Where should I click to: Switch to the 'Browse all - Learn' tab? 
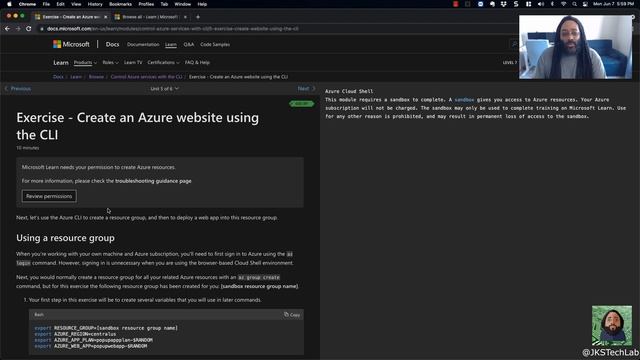(x=151, y=17)
